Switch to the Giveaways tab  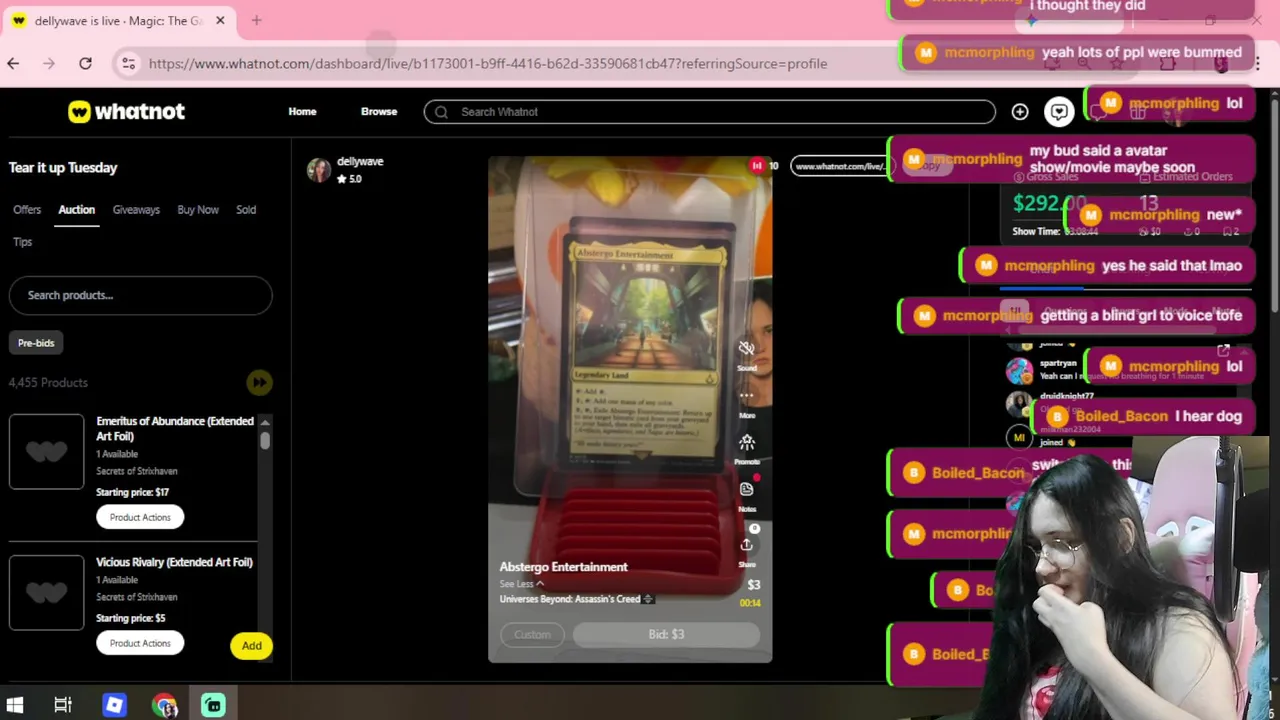136,210
